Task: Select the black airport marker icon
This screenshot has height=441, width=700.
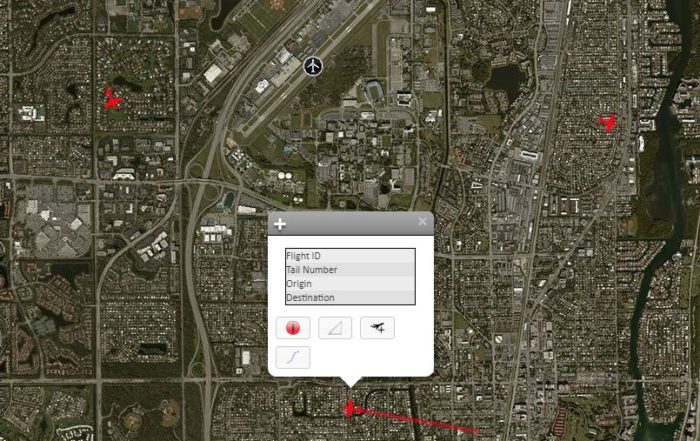Action: click(x=313, y=66)
